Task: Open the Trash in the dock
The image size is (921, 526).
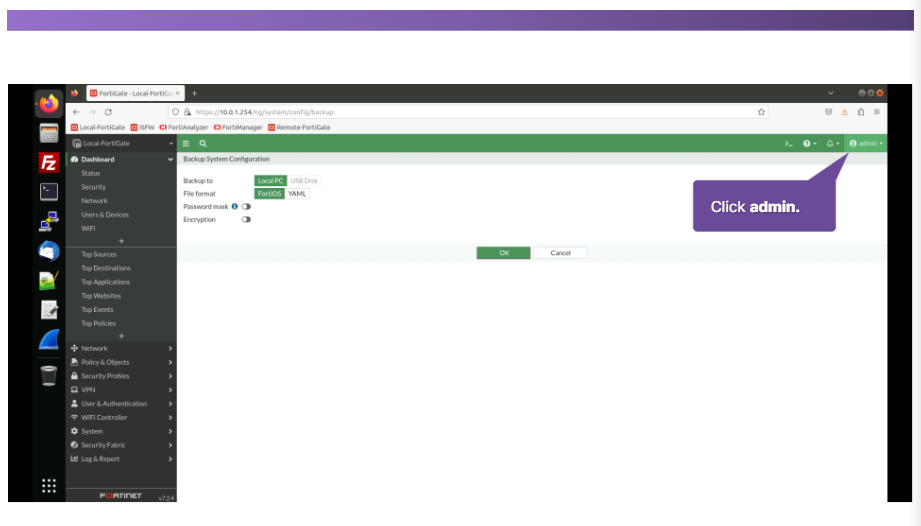Action: click(x=49, y=376)
